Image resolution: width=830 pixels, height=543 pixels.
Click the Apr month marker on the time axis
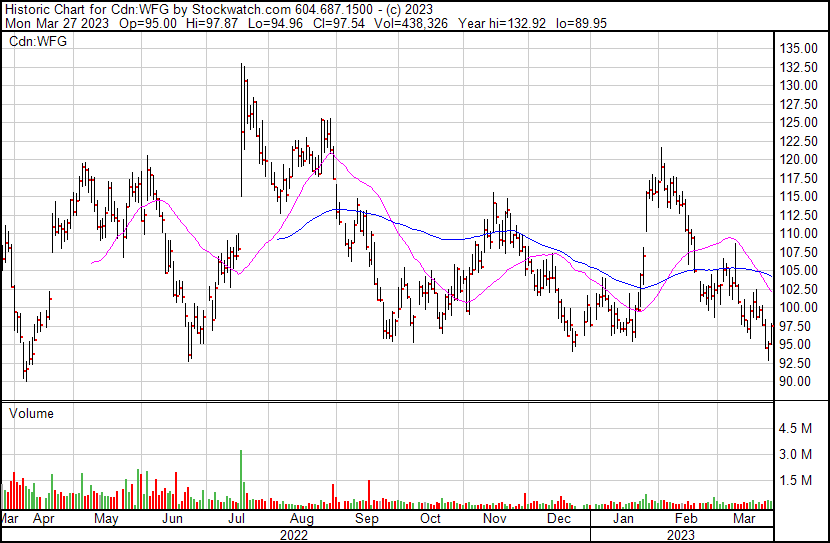[43, 520]
